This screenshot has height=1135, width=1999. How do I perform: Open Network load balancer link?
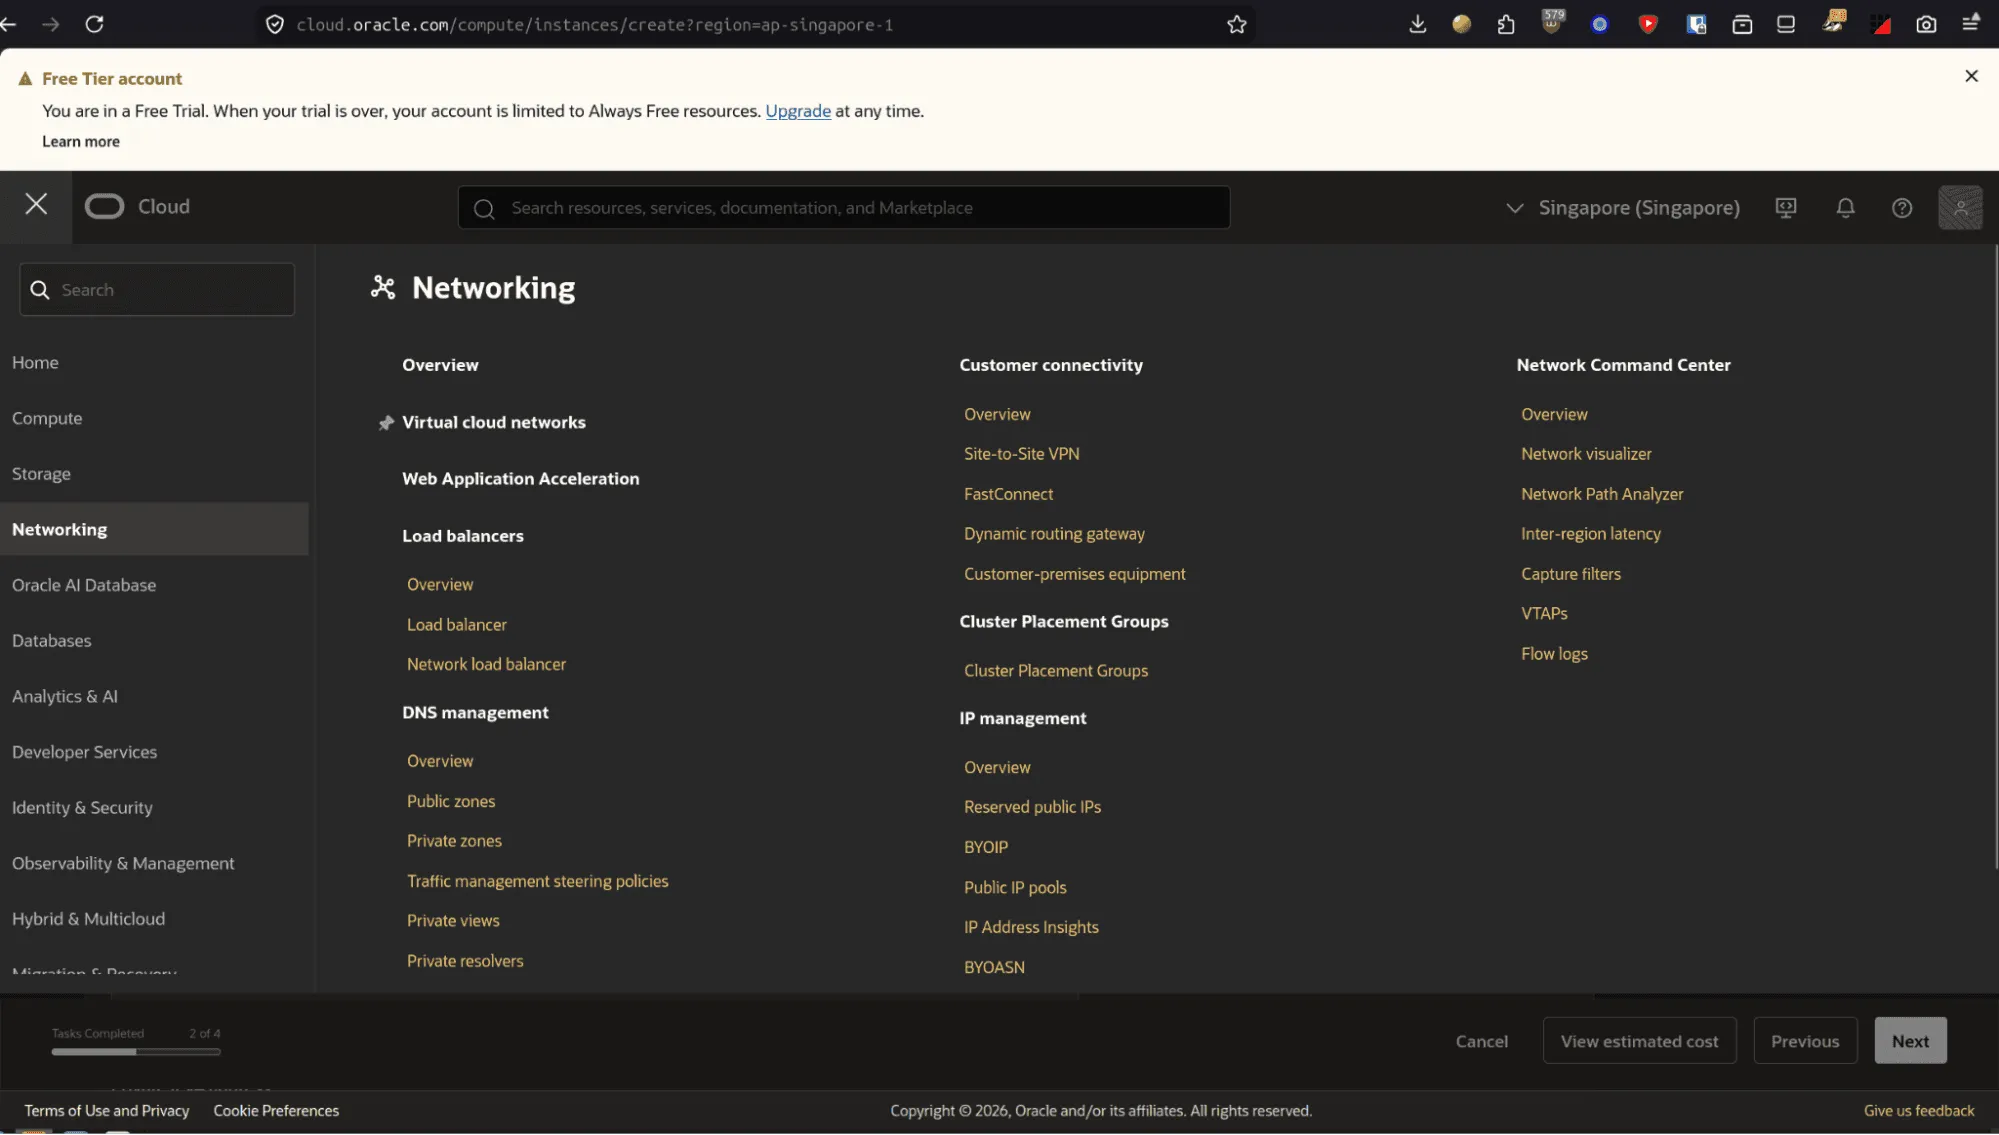[486, 665]
